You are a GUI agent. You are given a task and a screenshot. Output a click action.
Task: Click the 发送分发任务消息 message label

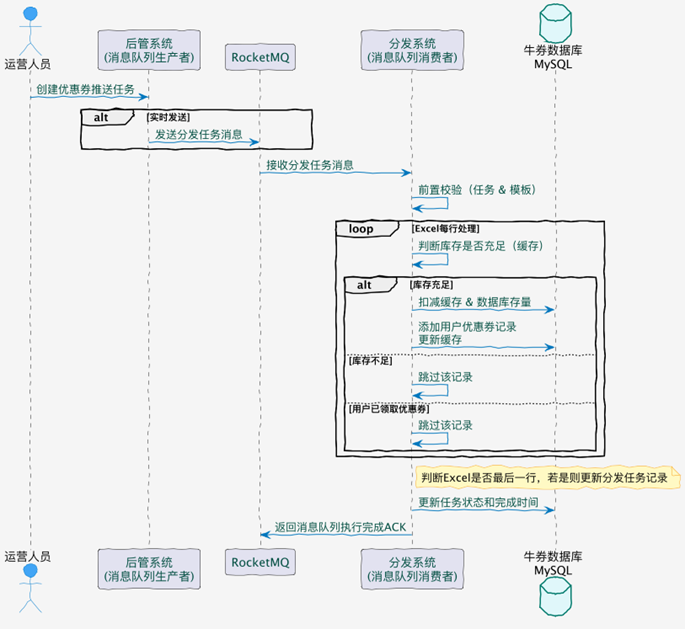point(198,134)
